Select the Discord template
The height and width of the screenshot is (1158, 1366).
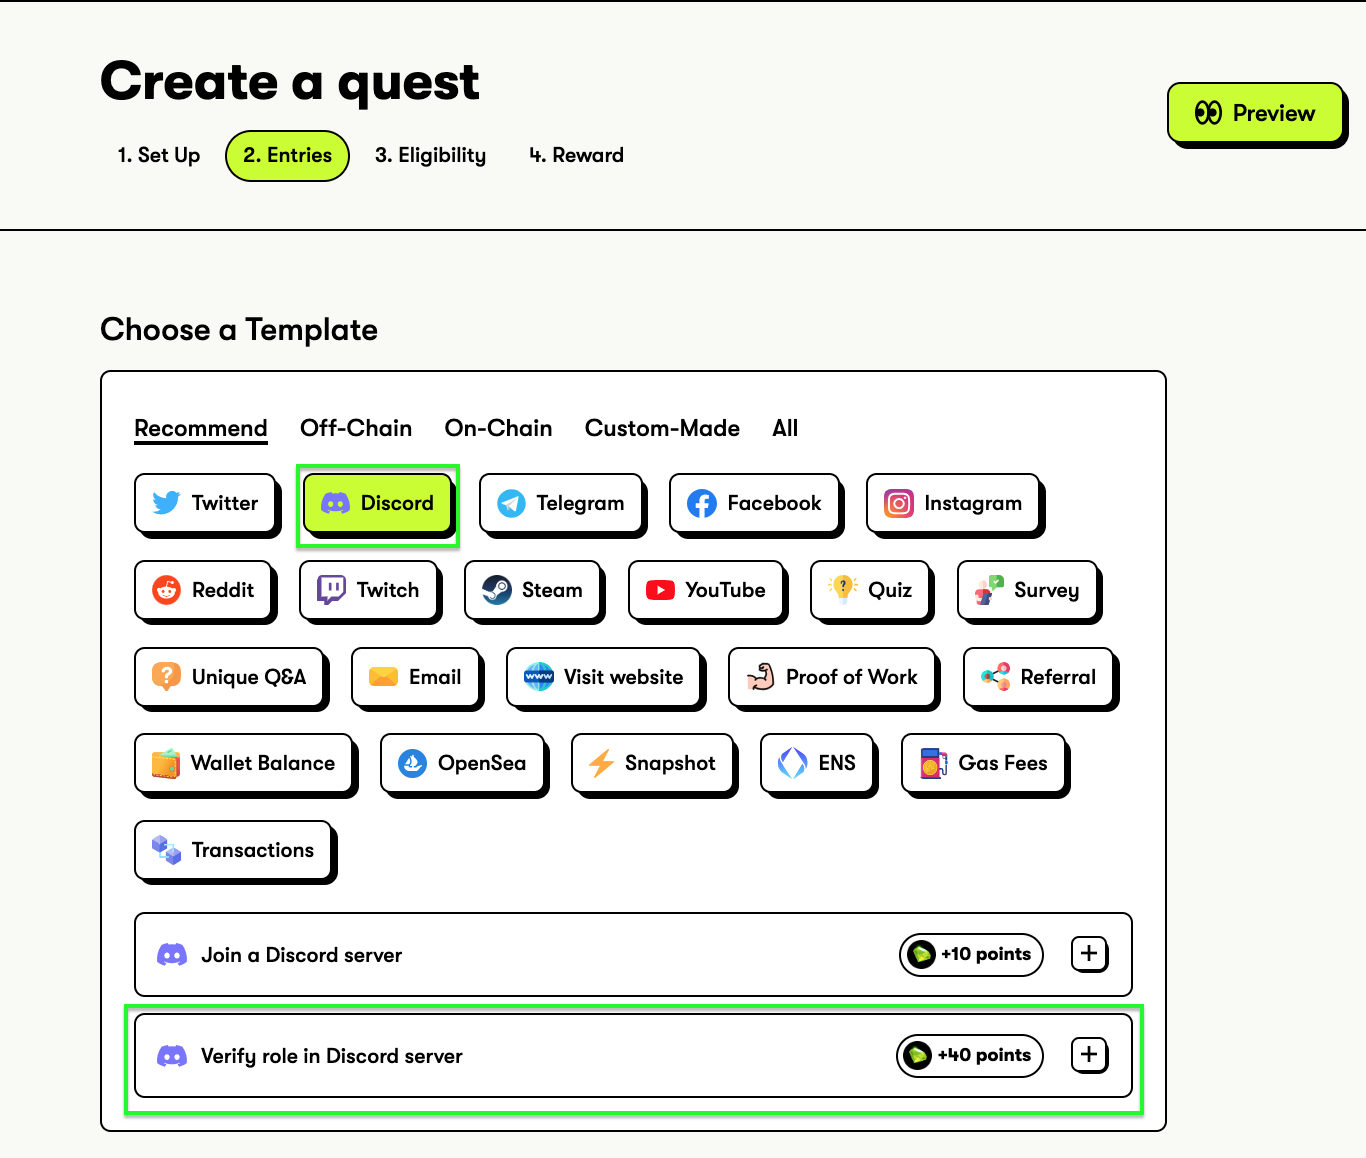coord(378,503)
